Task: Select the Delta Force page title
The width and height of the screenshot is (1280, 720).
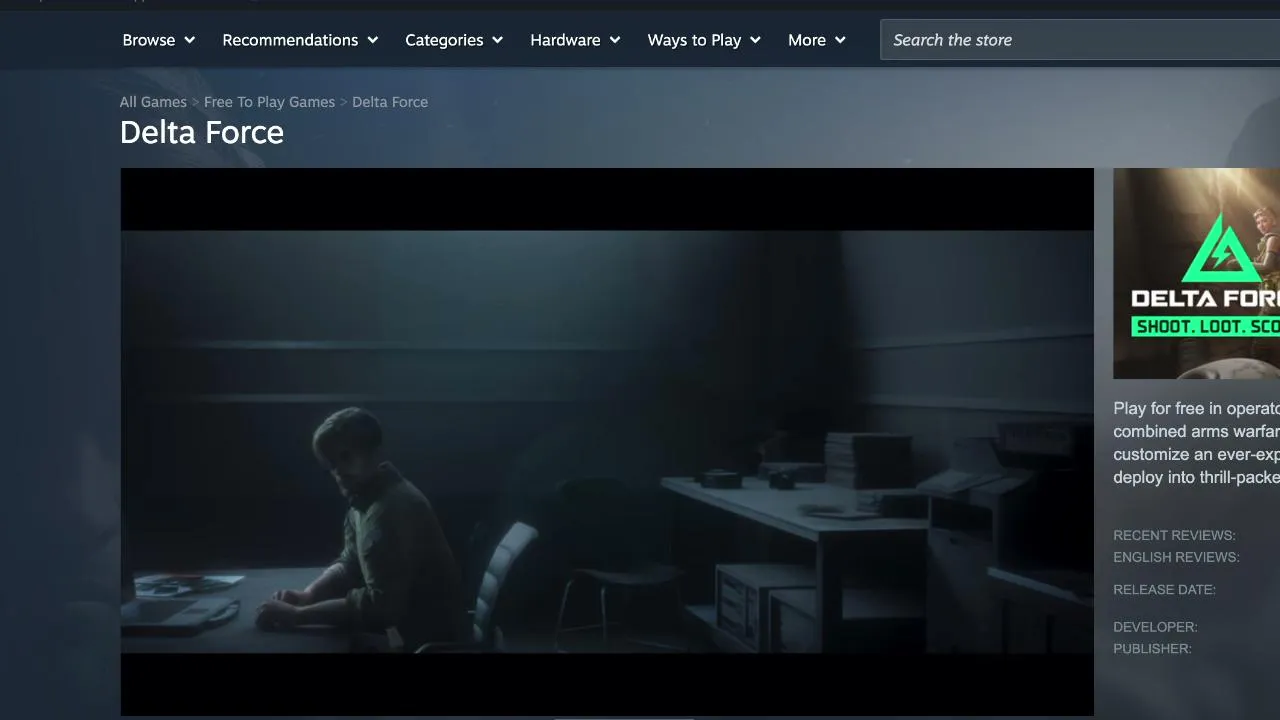Action: coord(202,132)
